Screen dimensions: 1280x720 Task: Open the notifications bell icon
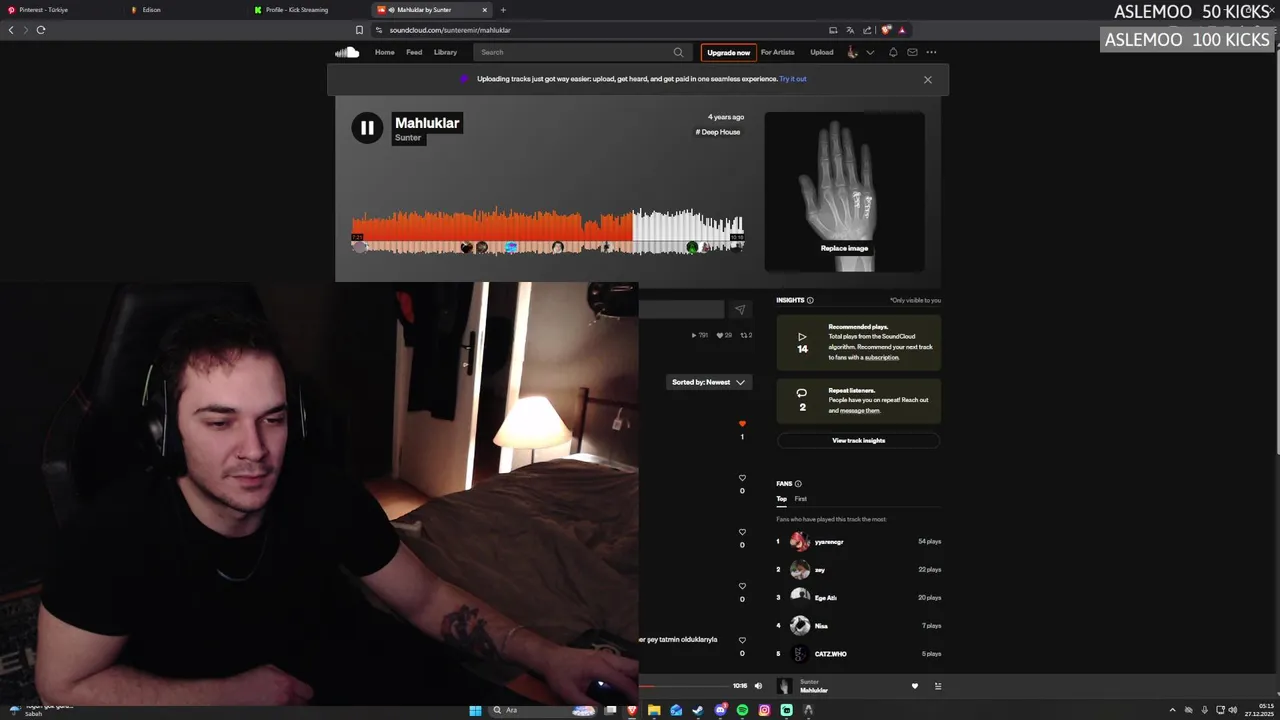tap(893, 52)
